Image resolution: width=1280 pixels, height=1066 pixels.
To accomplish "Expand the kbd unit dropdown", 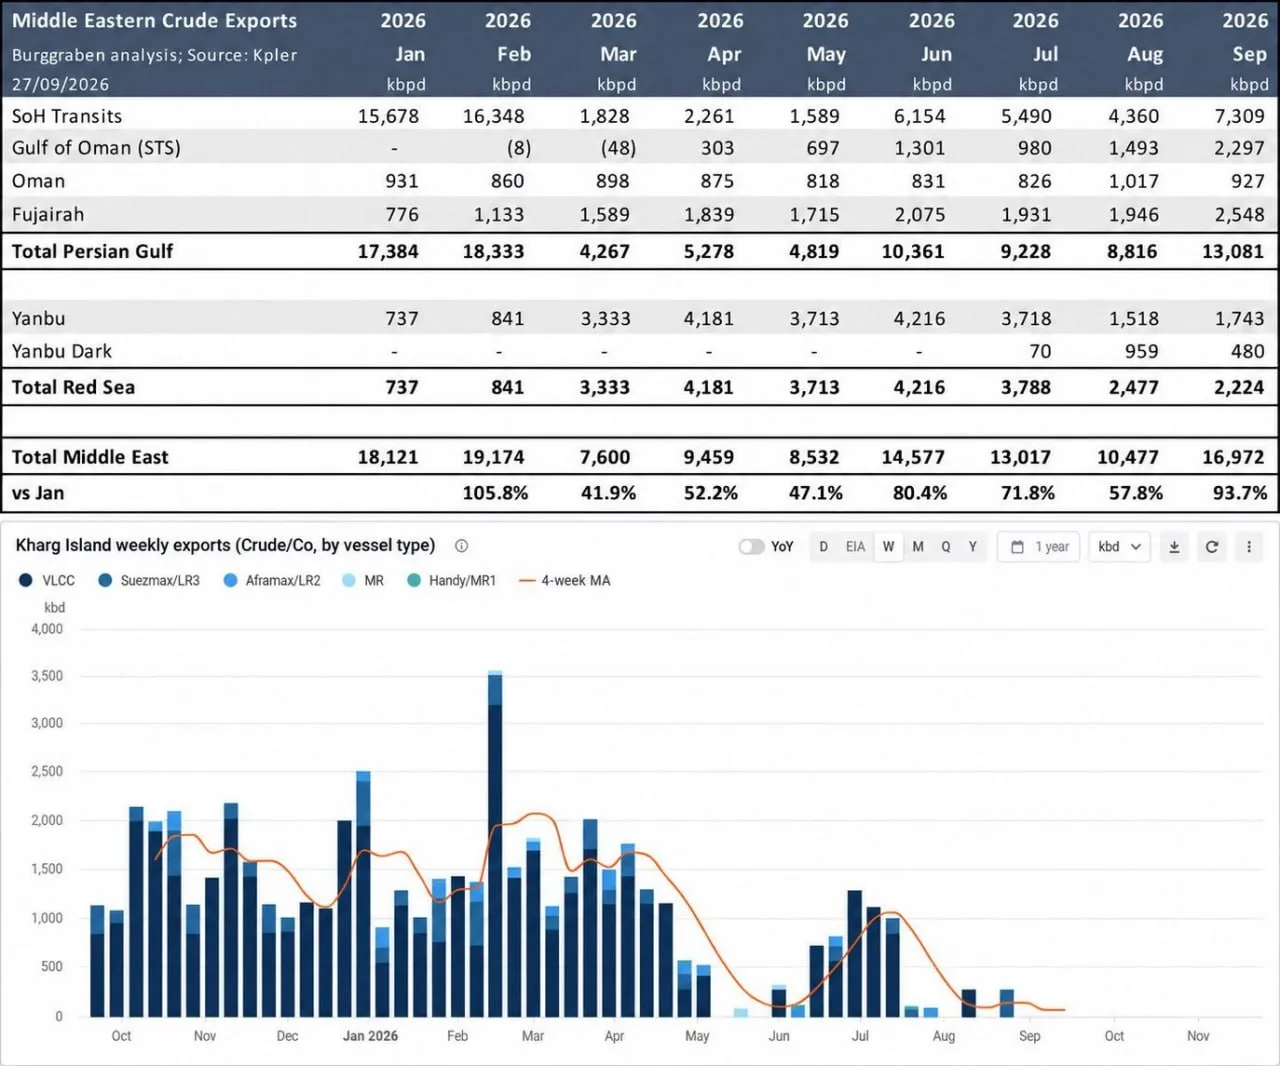I will pyautogui.click(x=1119, y=547).
